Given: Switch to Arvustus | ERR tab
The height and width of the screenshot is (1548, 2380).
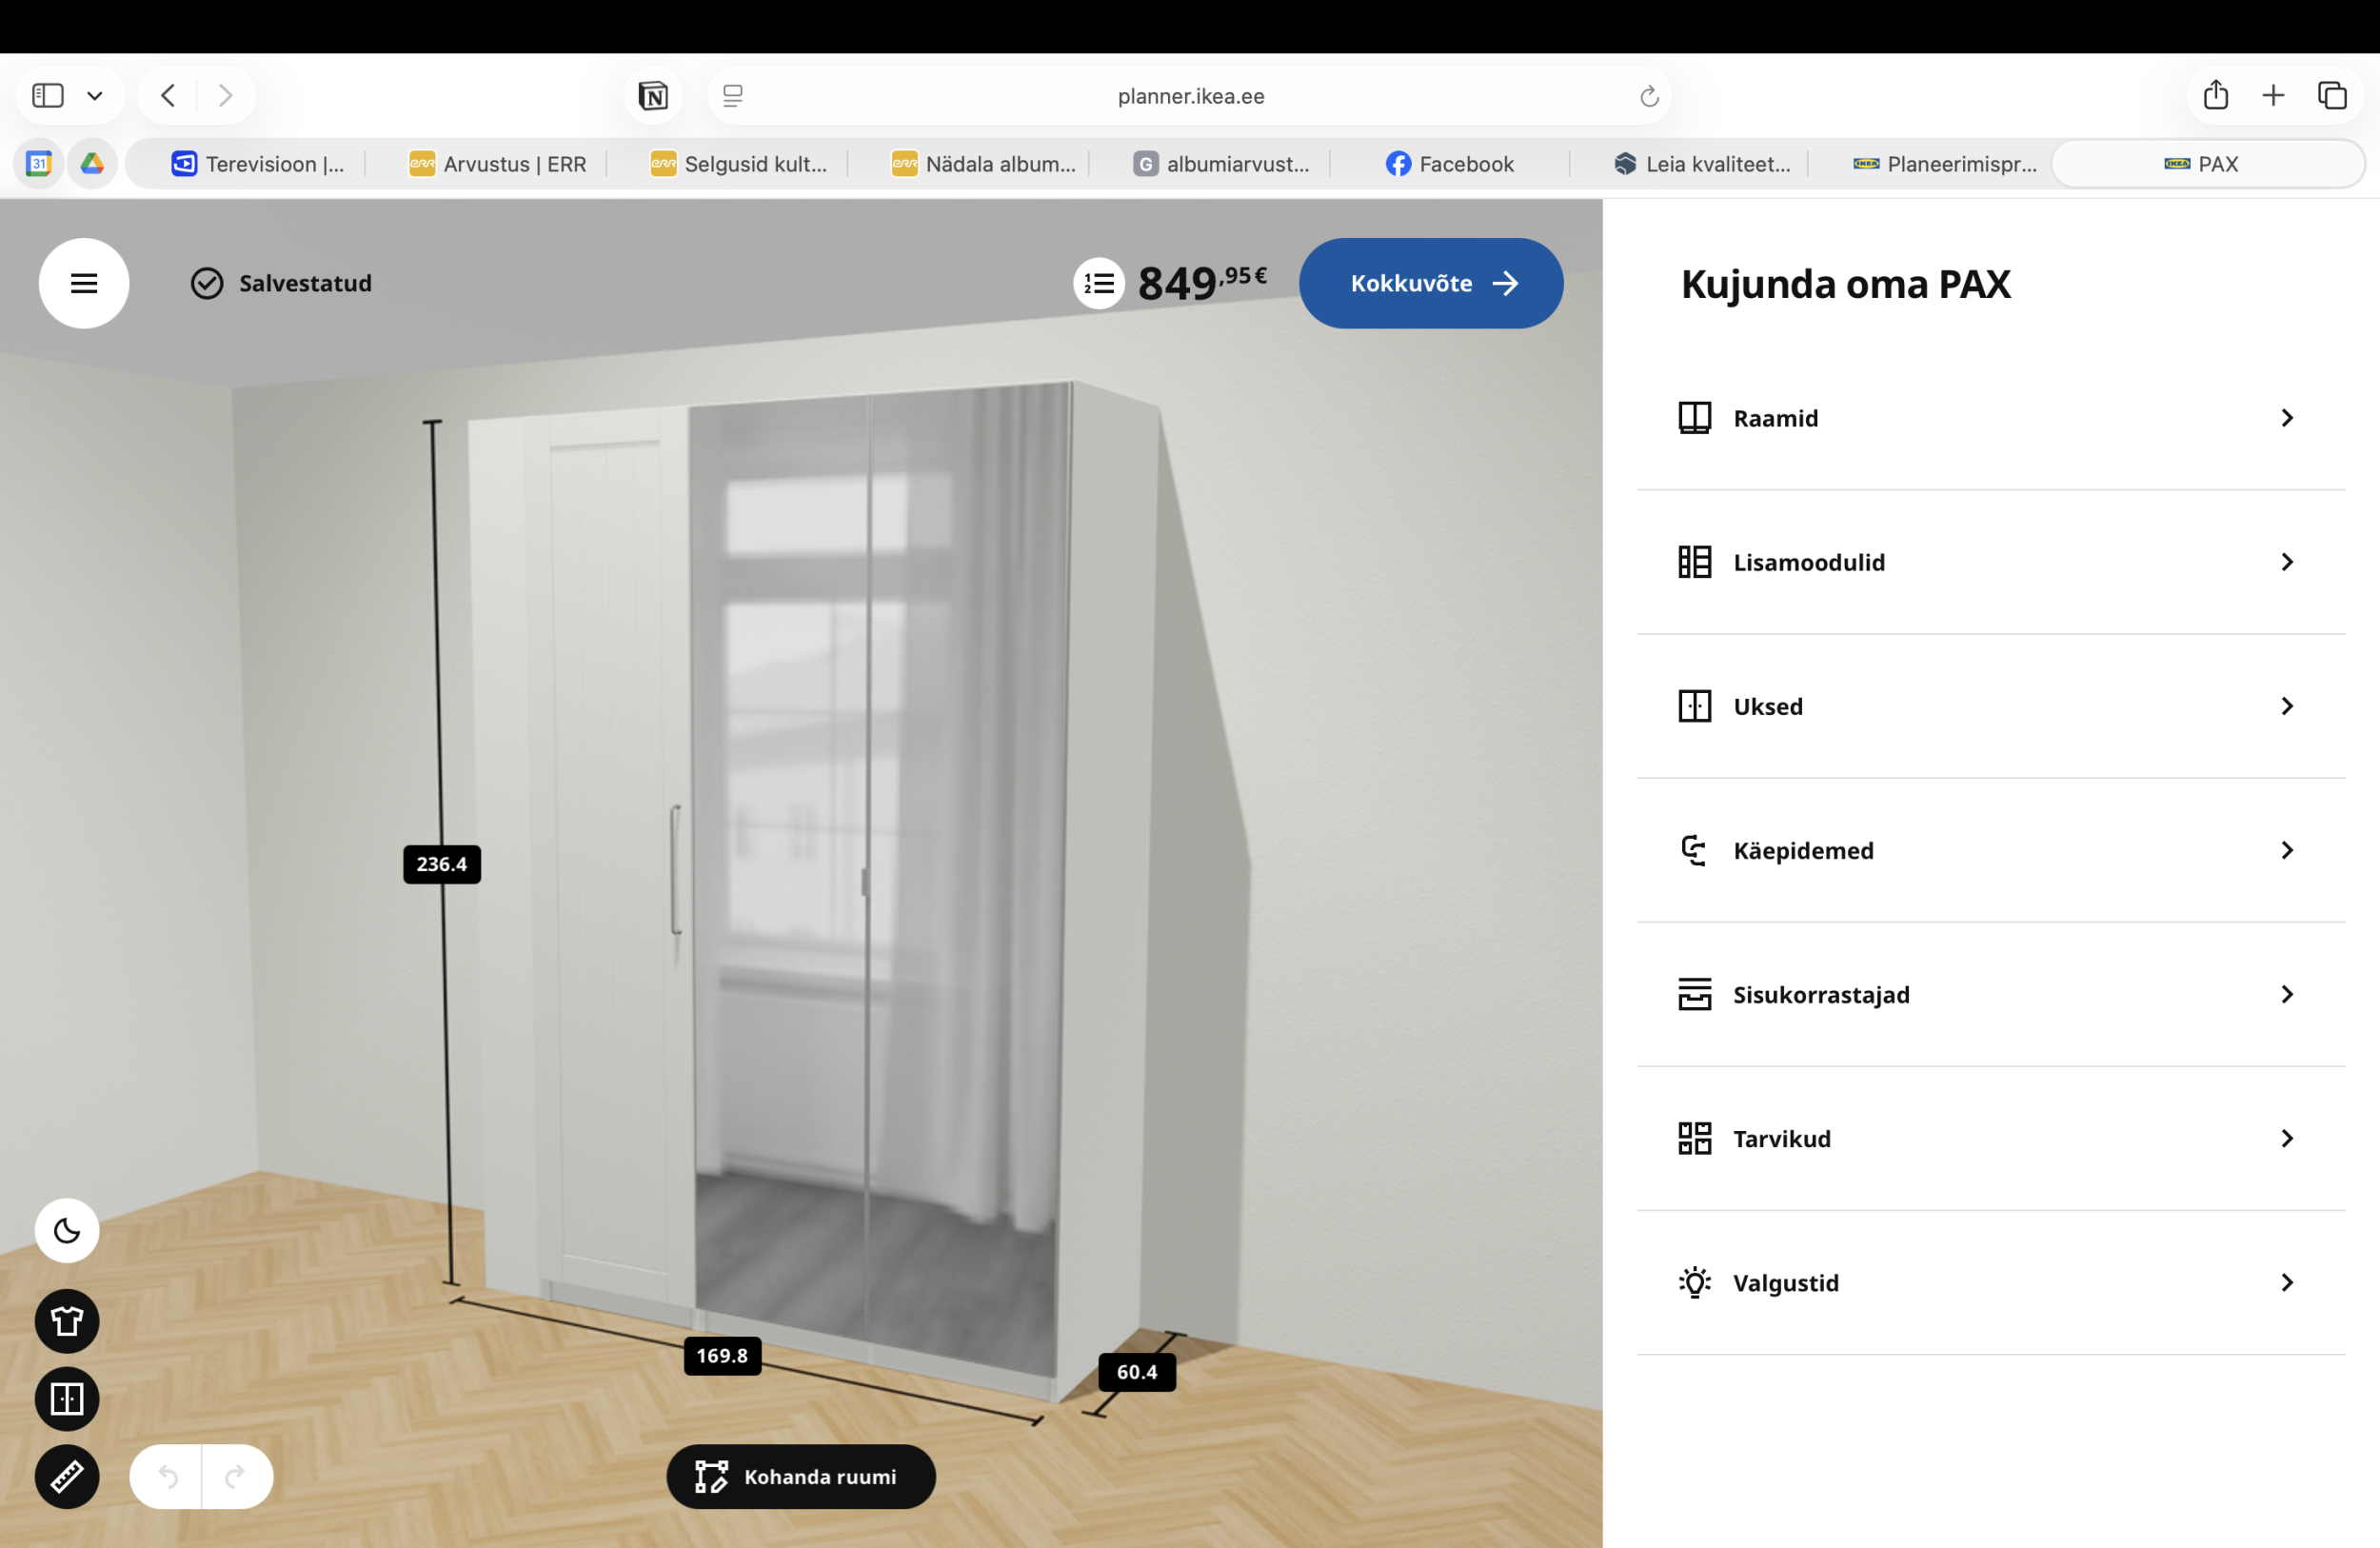Looking at the screenshot, I should 498,164.
